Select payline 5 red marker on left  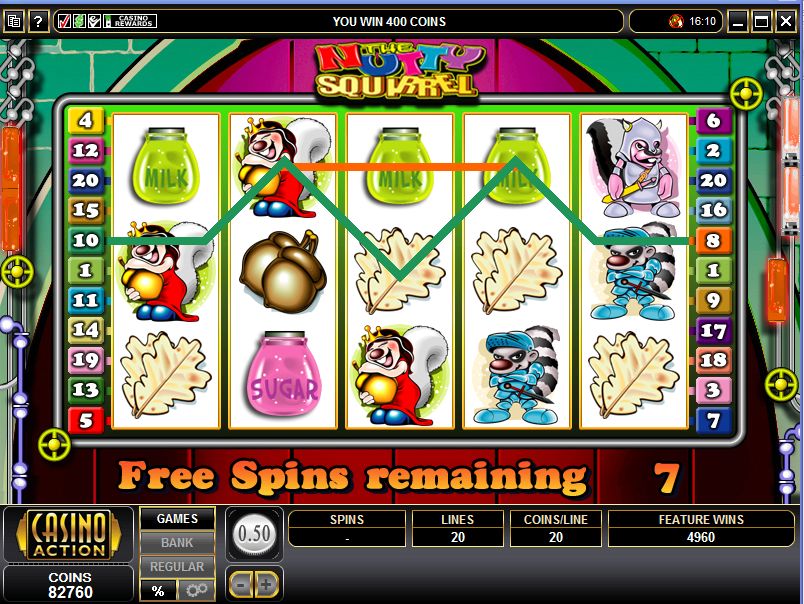click(86, 420)
